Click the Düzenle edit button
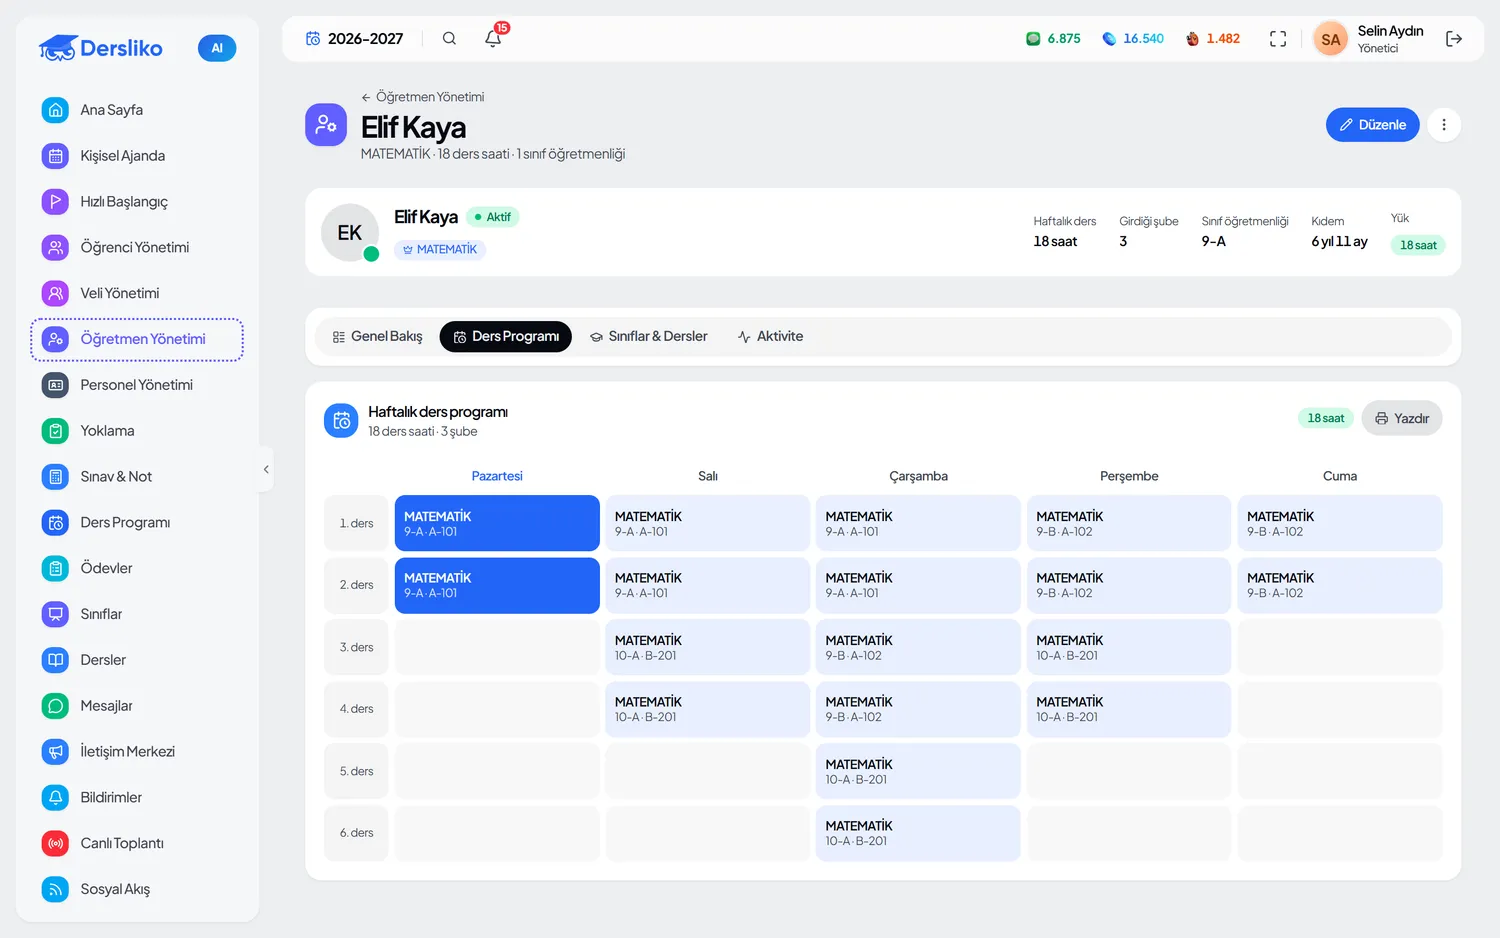Screen dimensions: 1500x938 [x=1372, y=125]
